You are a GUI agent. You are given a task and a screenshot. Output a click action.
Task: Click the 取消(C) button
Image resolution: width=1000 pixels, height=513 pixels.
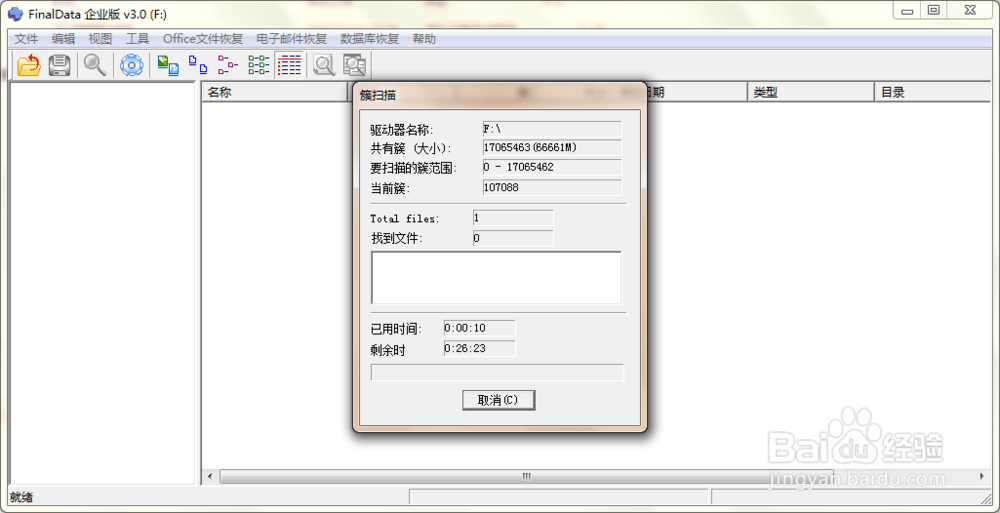[498, 400]
